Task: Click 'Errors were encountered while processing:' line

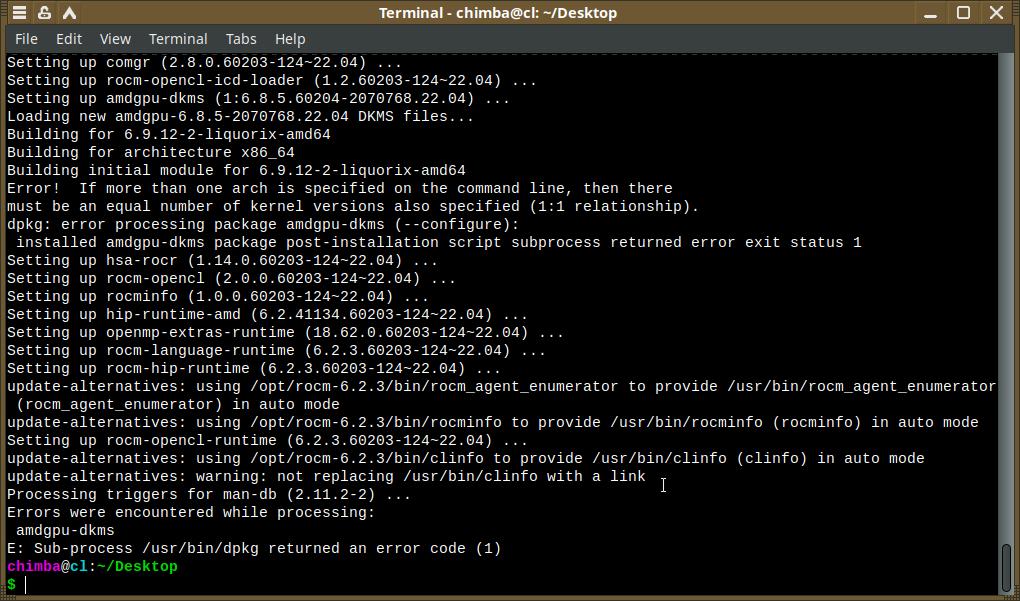Action: pyautogui.click(x=191, y=513)
